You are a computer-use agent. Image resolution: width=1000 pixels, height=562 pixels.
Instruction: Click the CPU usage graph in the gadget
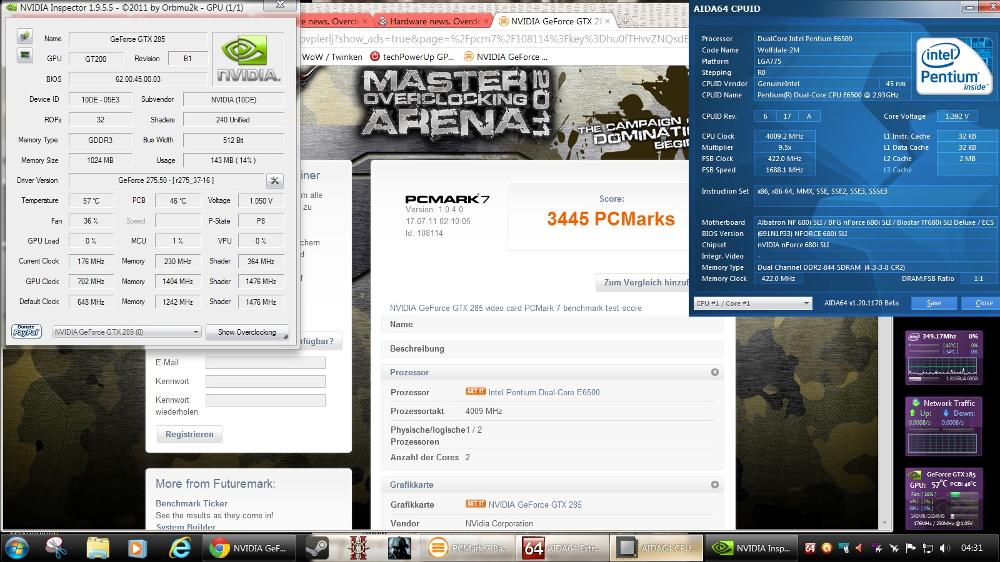pos(943,366)
